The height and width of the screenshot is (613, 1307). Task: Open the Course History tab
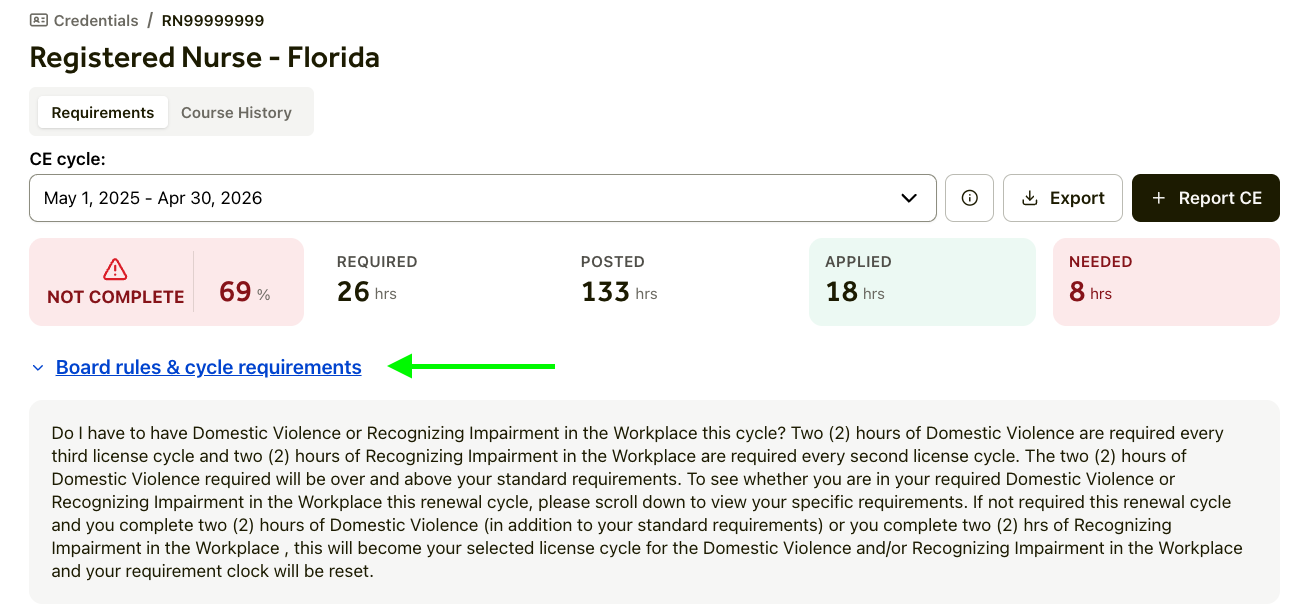coord(236,112)
